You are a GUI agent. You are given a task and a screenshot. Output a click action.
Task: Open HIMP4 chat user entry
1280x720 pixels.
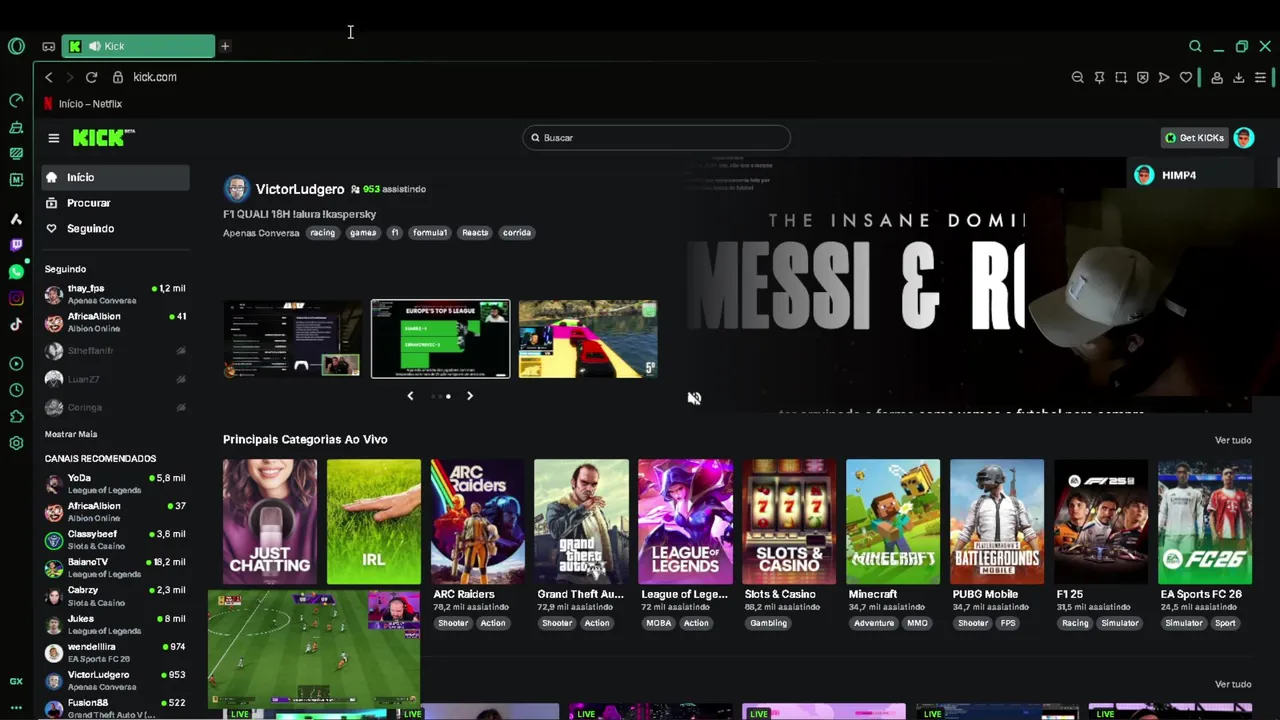click(1190, 175)
